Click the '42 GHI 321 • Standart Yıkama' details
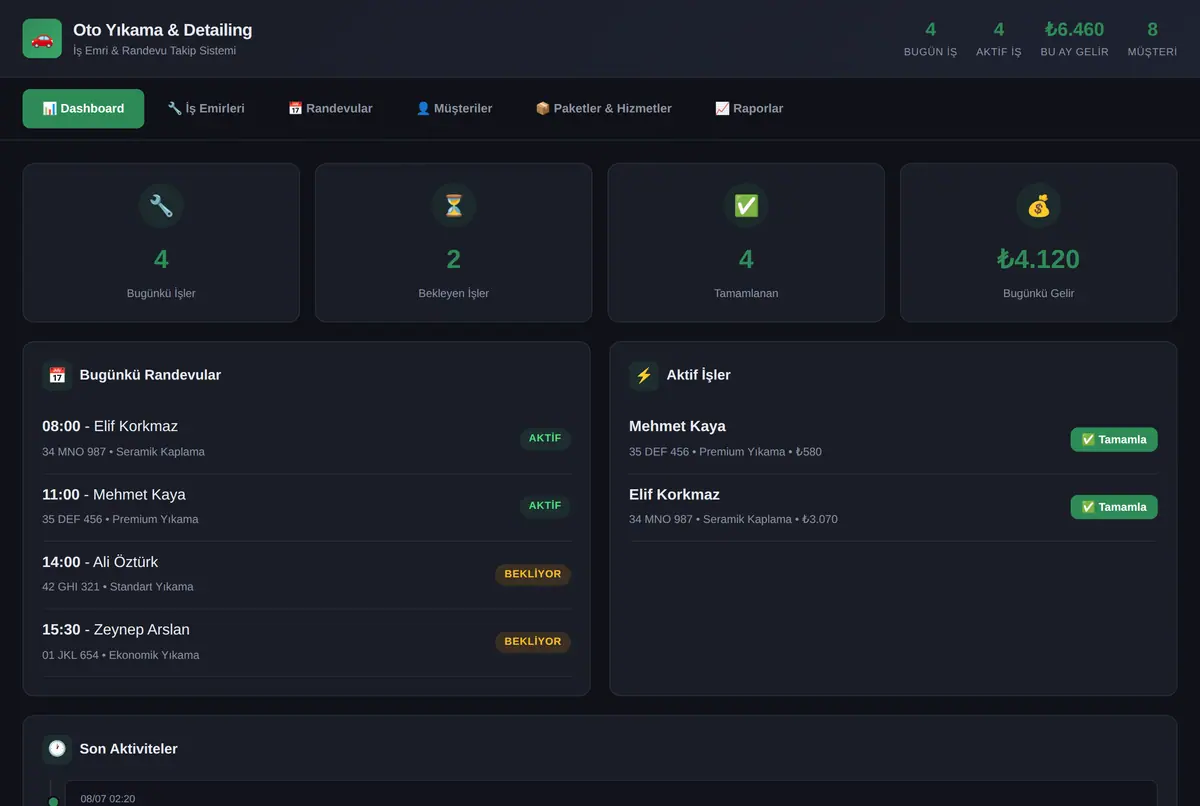Viewport: 1200px width, 806px height. point(118,587)
